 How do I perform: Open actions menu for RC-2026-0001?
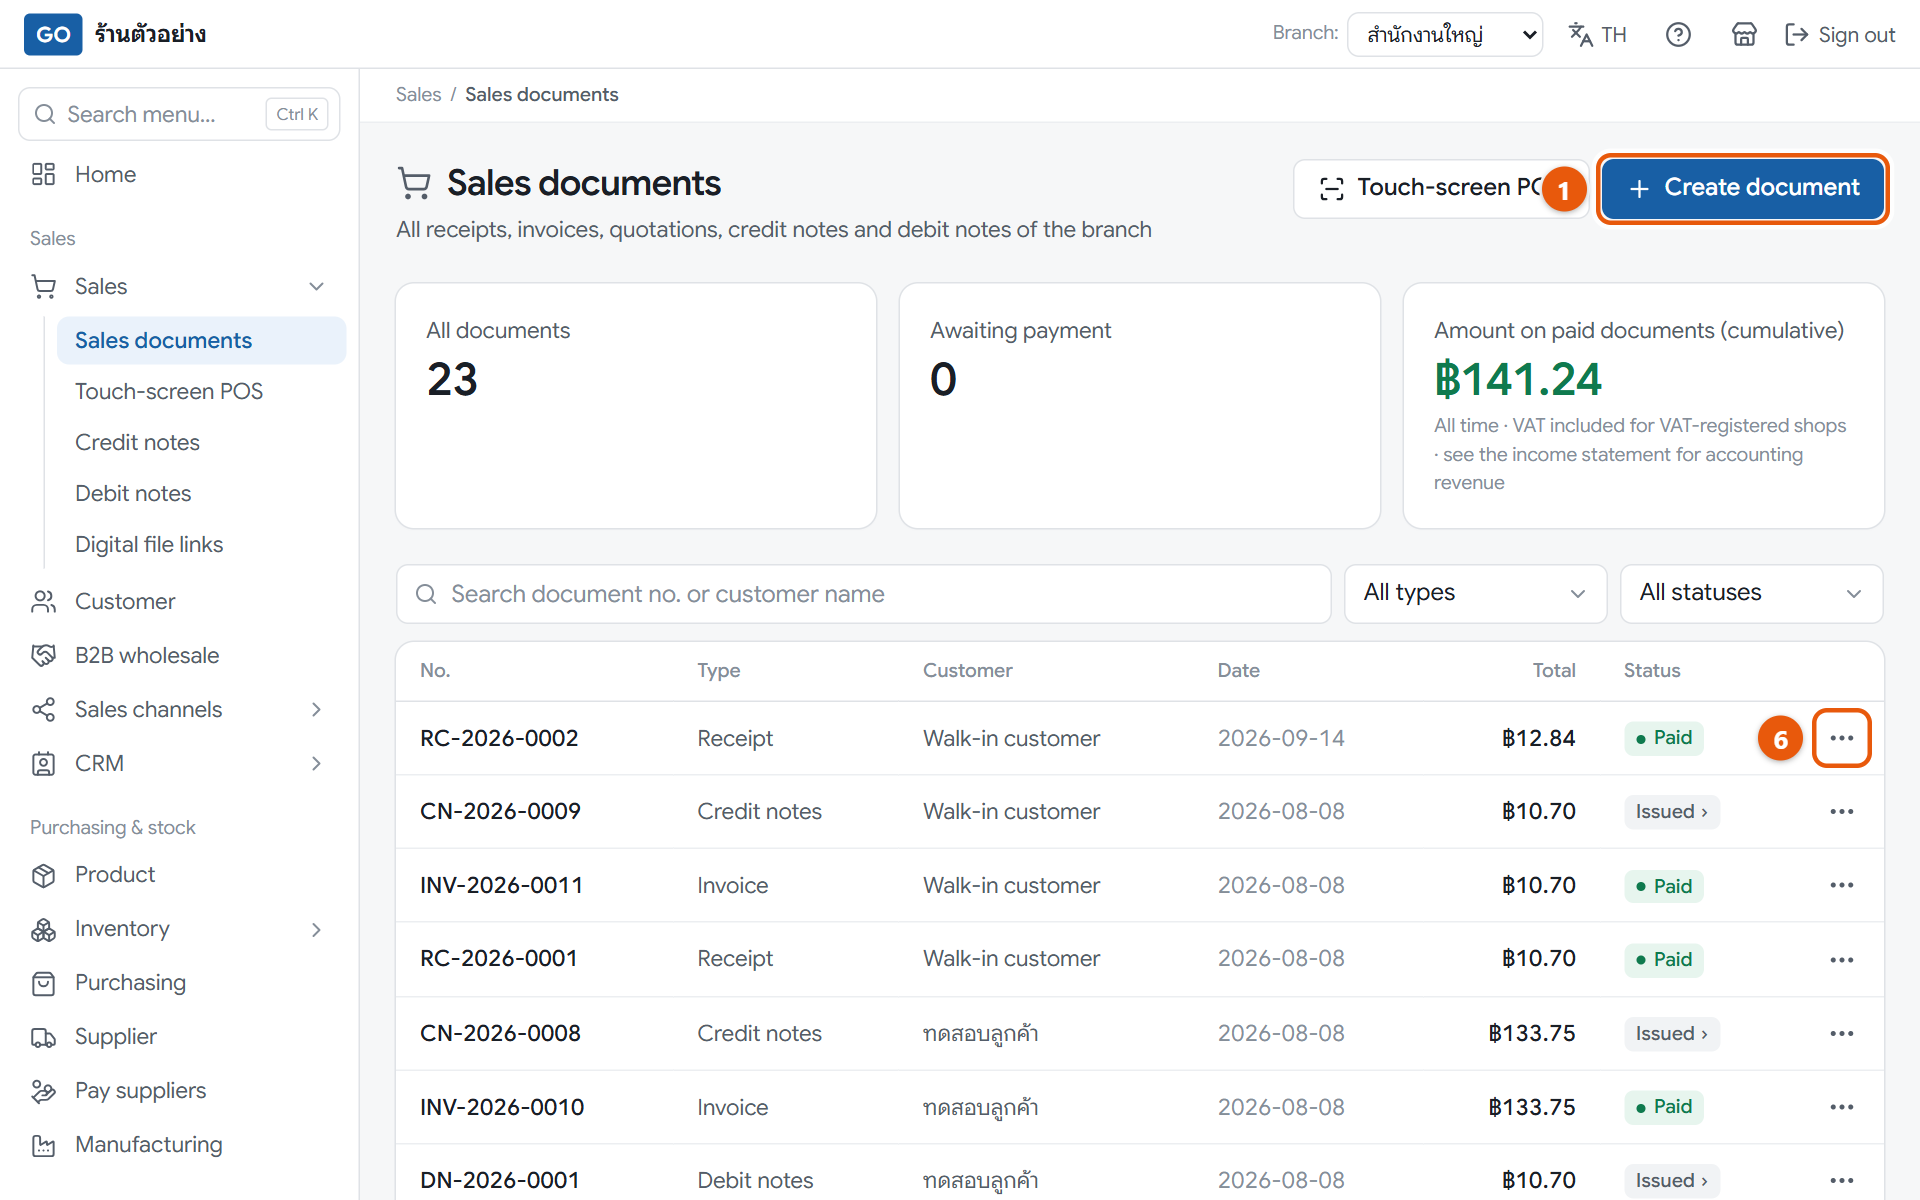point(1841,959)
